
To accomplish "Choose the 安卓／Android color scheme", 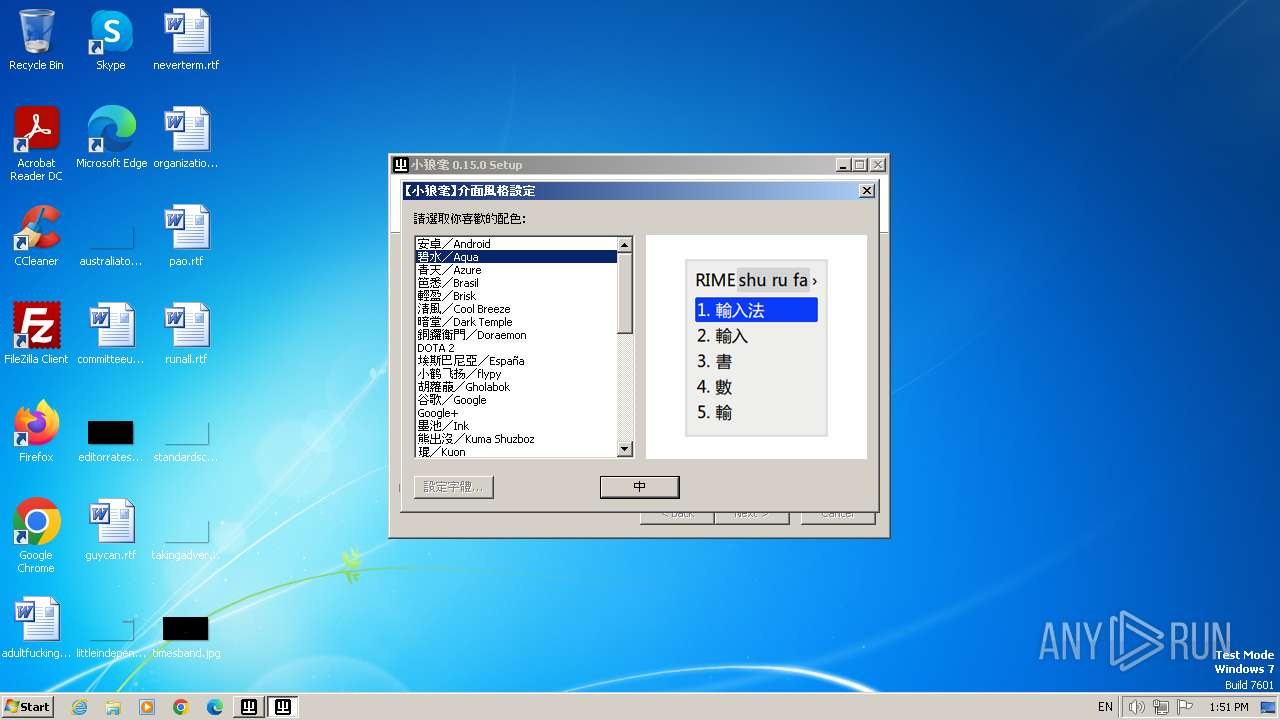I will click(x=516, y=244).
